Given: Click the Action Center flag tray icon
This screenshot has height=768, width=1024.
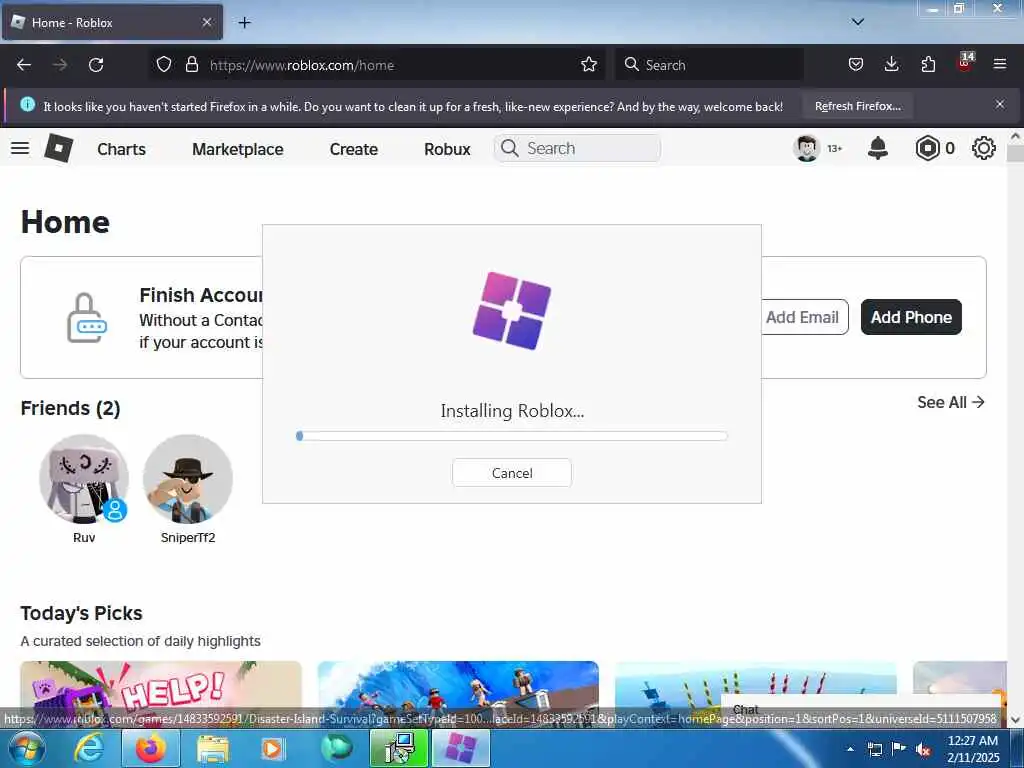Looking at the screenshot, I should click(899, 749).
